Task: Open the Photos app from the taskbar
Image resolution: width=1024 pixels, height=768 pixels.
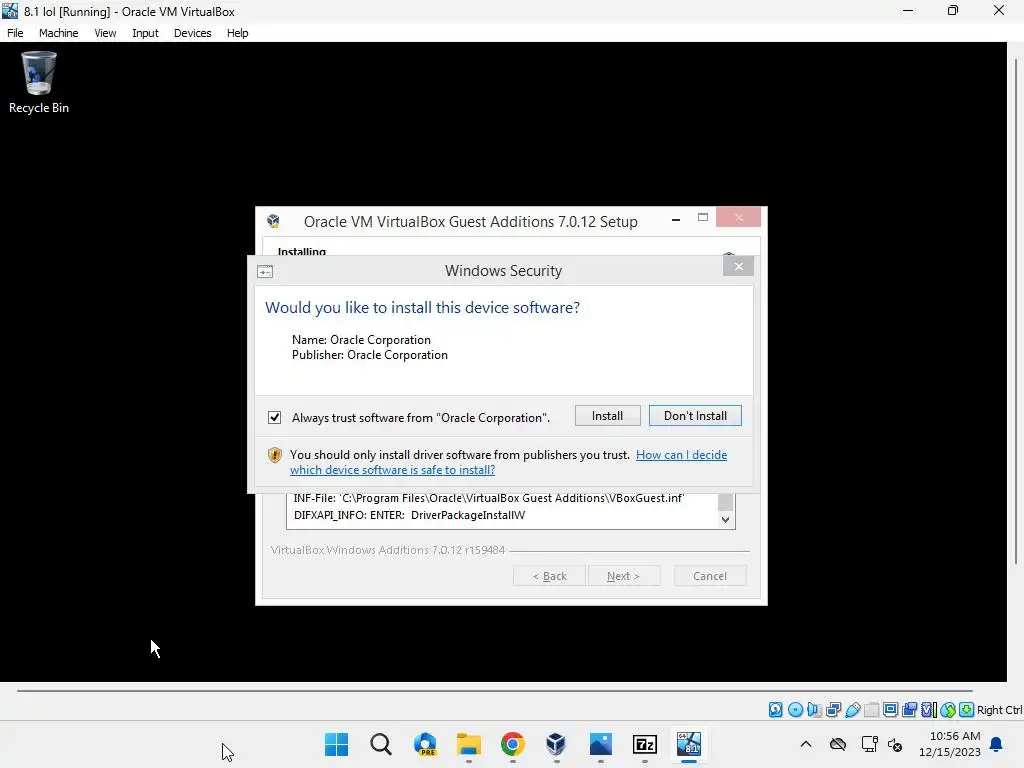Action: pos(600,744)
